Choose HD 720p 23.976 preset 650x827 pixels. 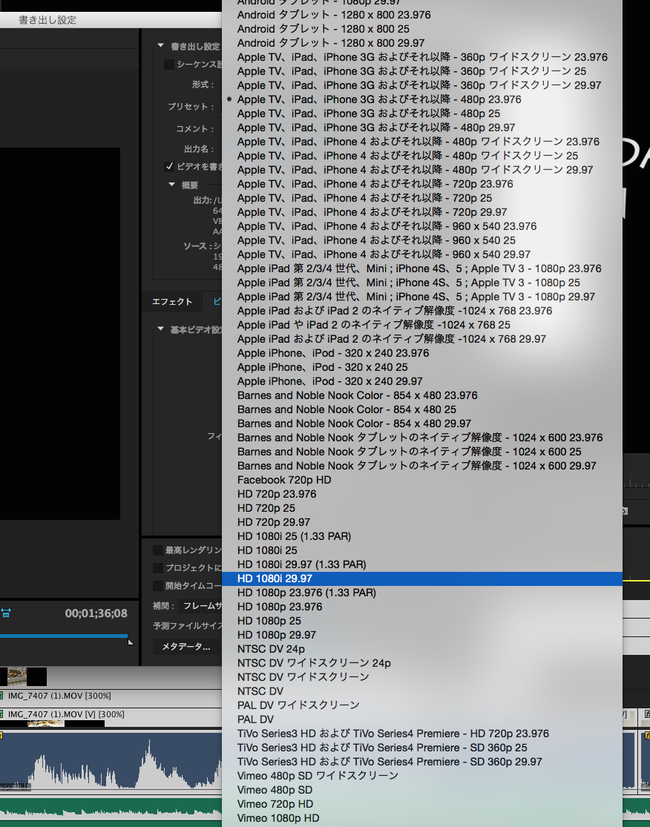tap(422, 494)
